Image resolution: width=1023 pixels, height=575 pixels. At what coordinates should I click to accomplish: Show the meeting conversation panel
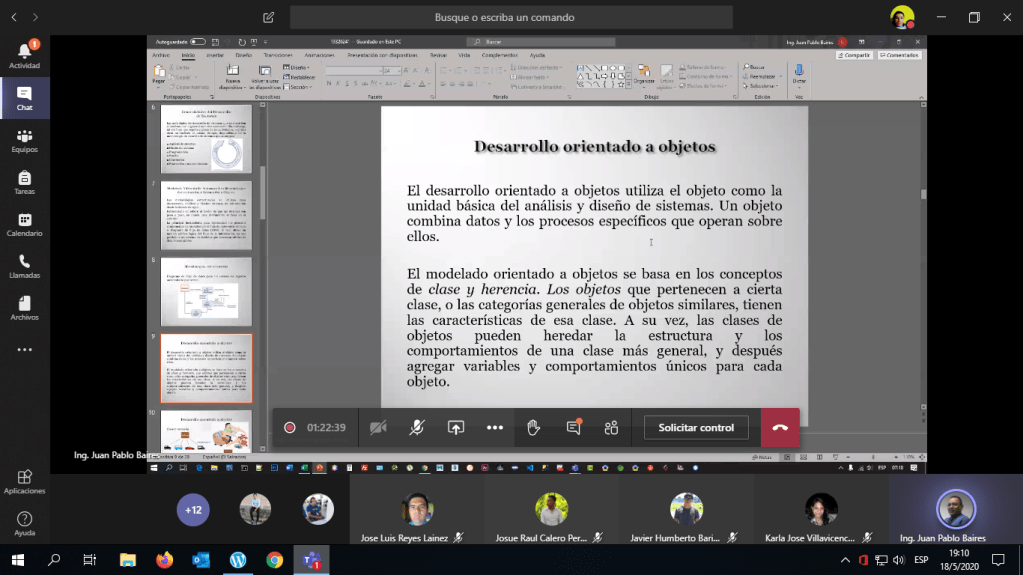pyautogui.click(x=573, y=428)
